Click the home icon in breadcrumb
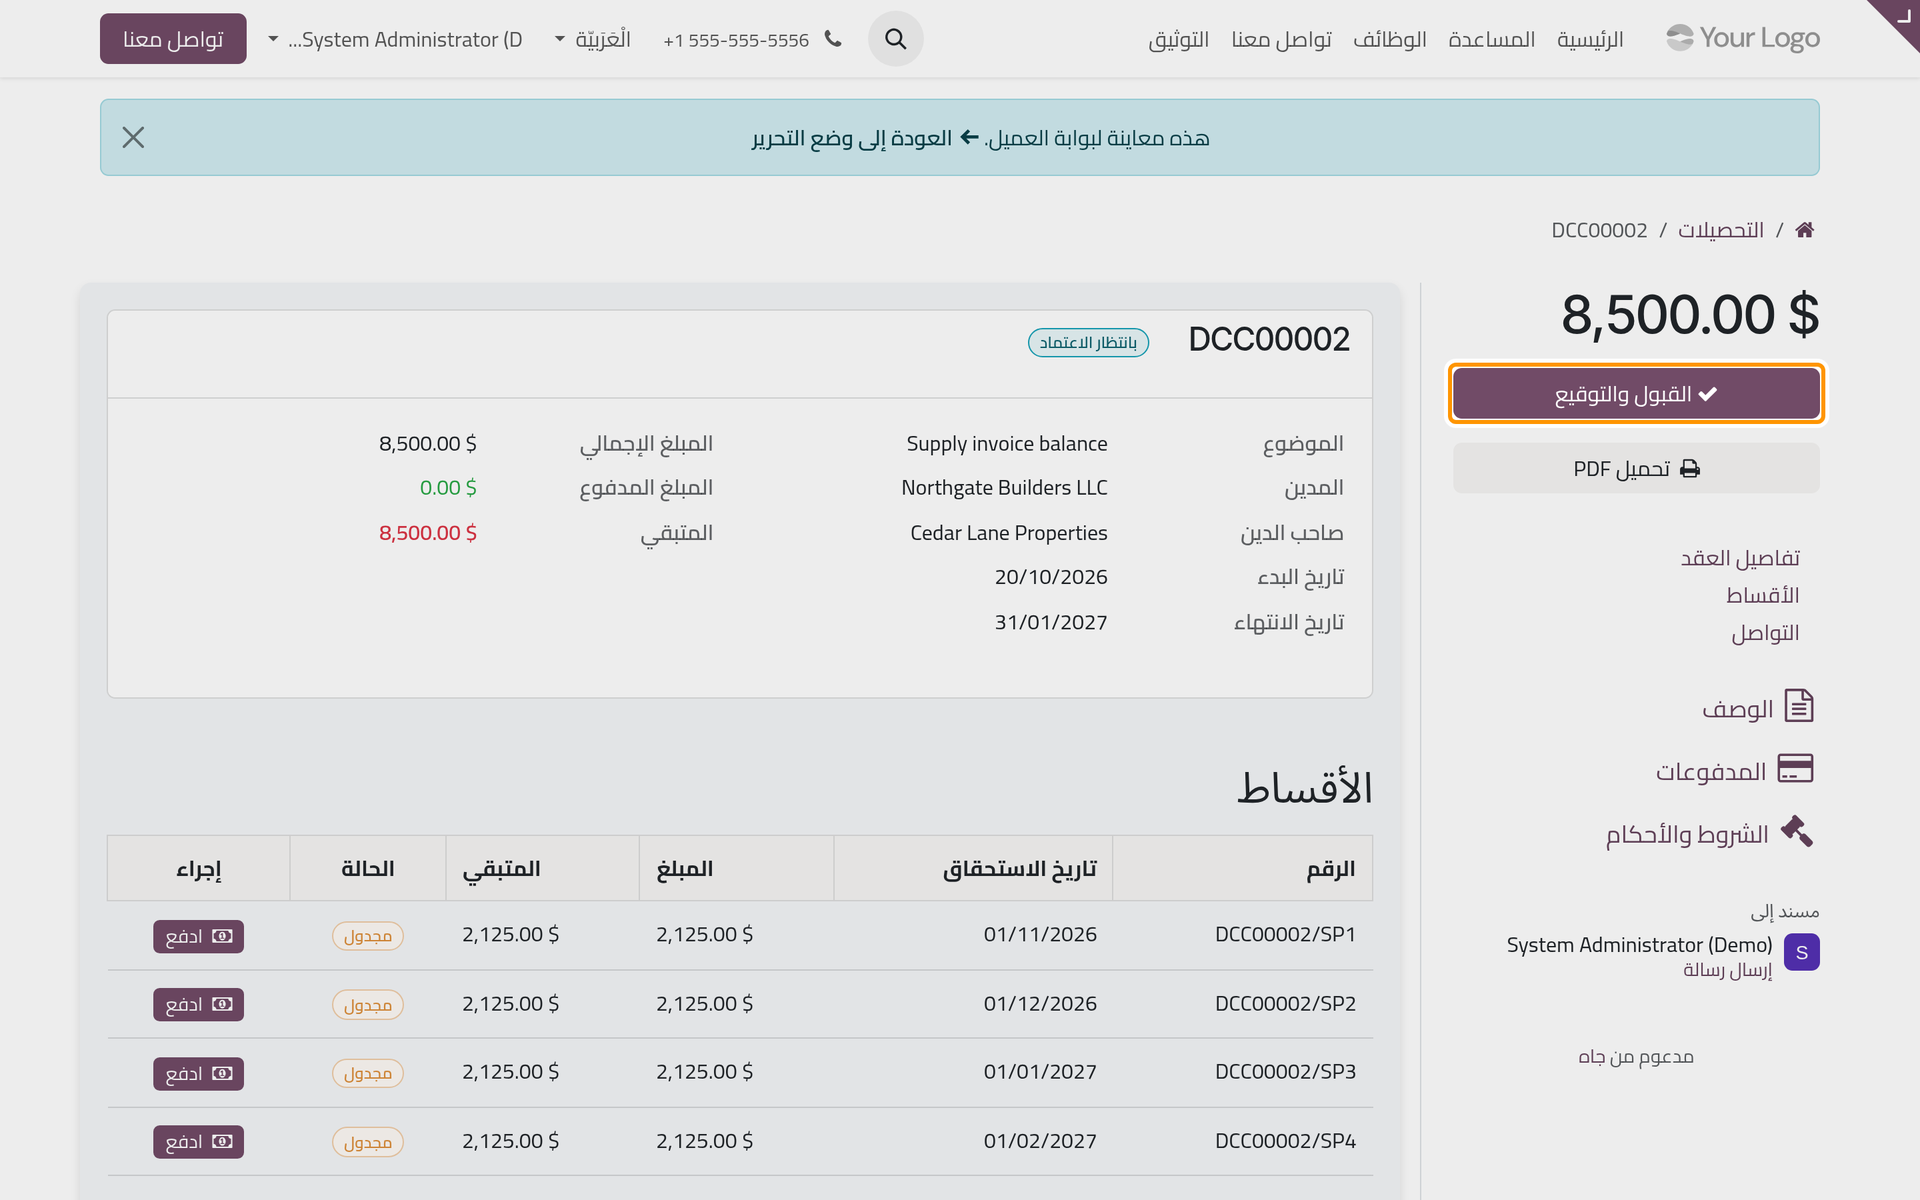Screen dimensions: 1920x1200 [x=1804, y=230]
